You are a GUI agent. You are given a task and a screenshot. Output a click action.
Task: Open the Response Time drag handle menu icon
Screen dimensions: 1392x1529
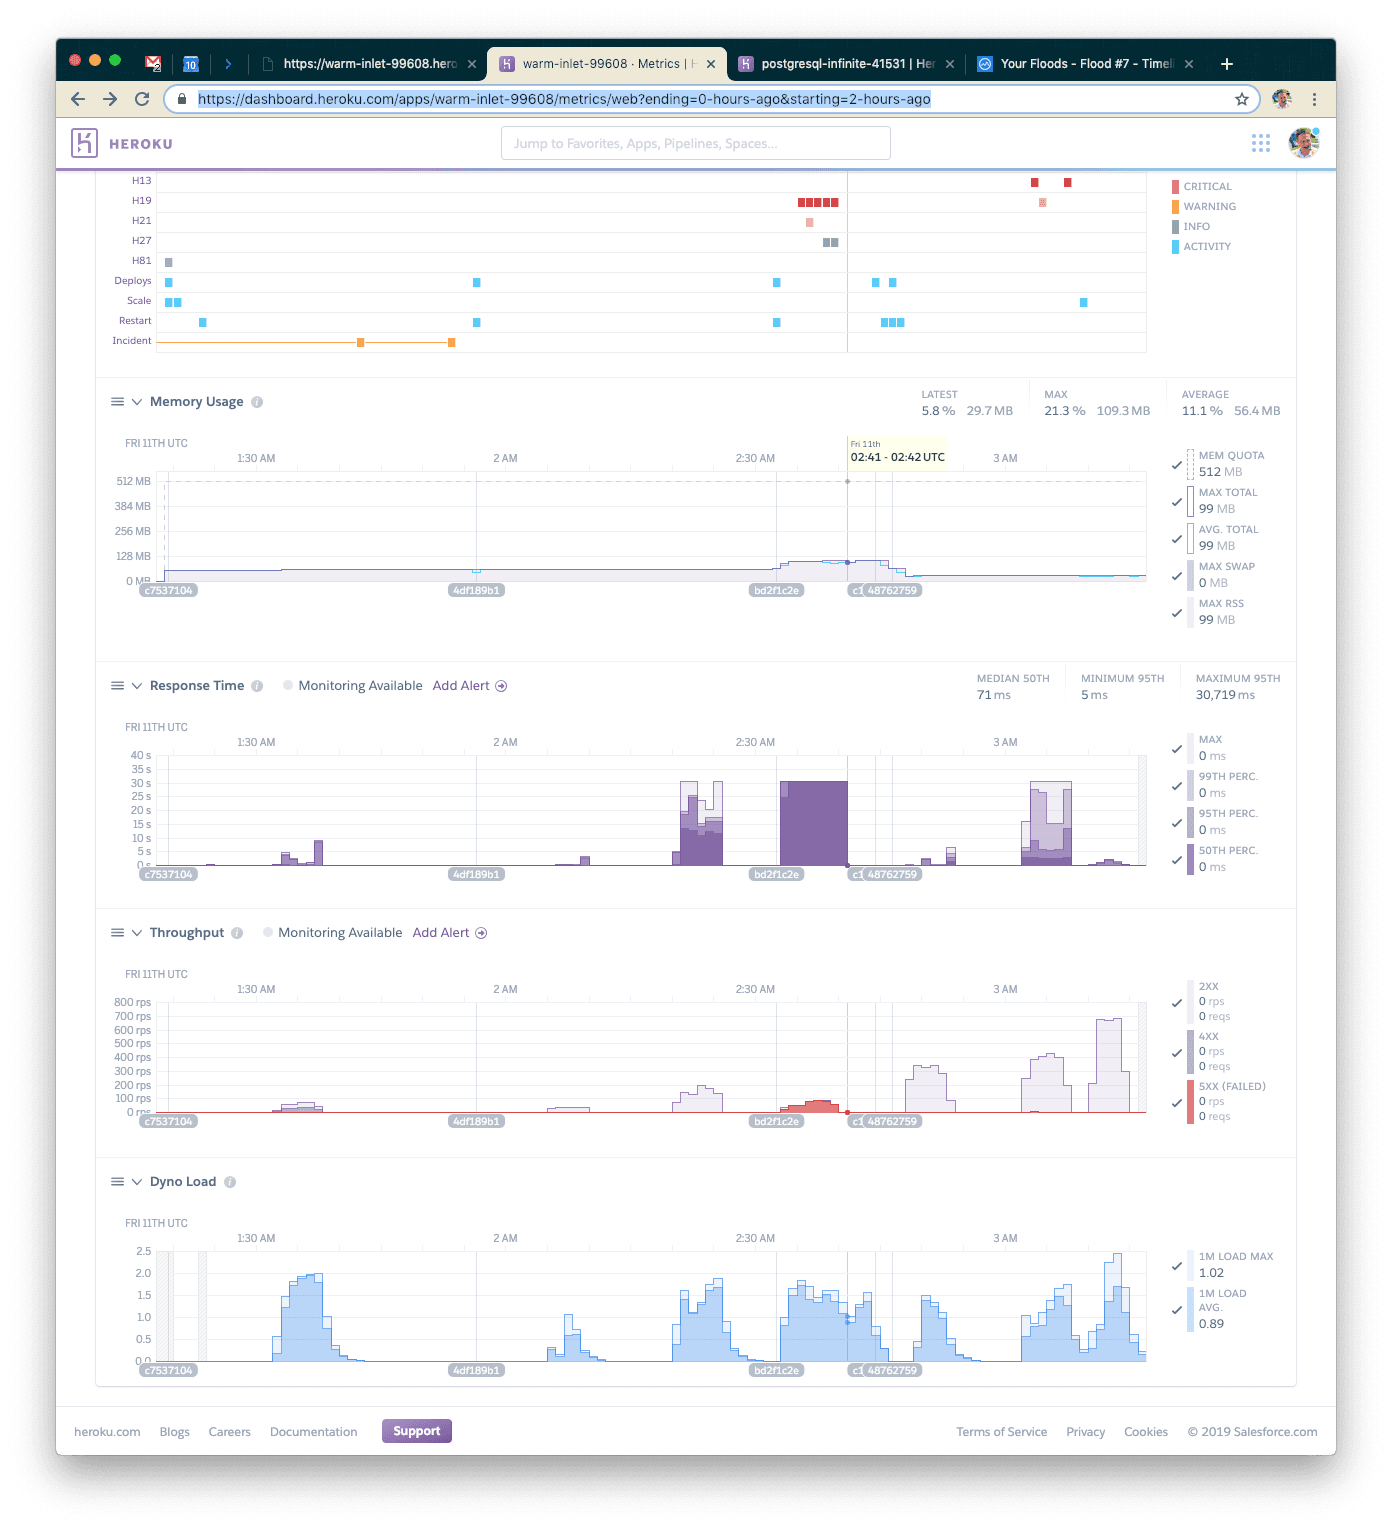117,686
